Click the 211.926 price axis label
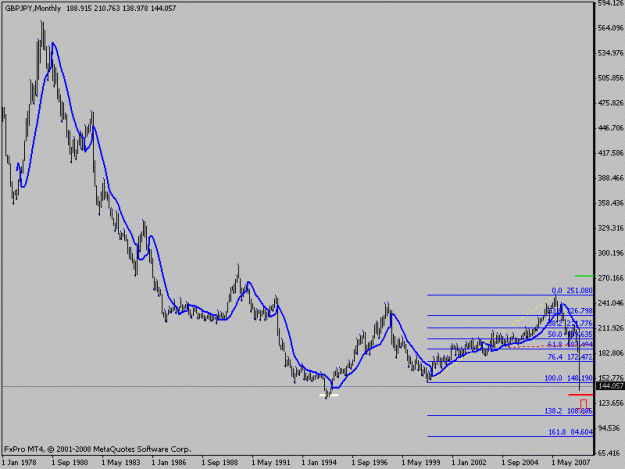Viewport: 625px width, 469px height. point(611,328)
